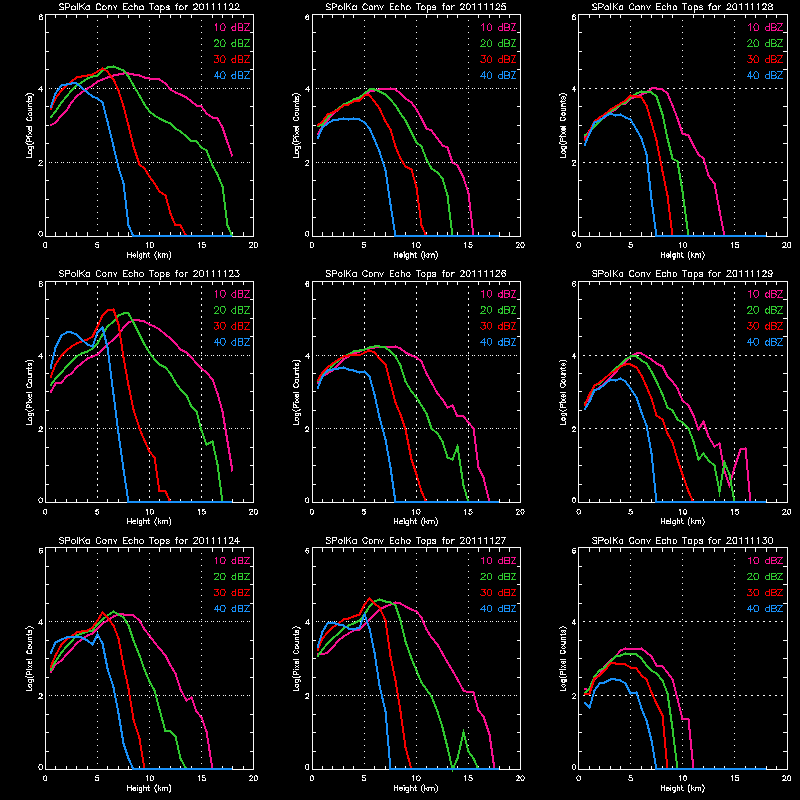This screenshot has width=800, height=800.
Task: Pick the 40 dBZ legend label in the 20111129 plot
Action: coord(765,342)
